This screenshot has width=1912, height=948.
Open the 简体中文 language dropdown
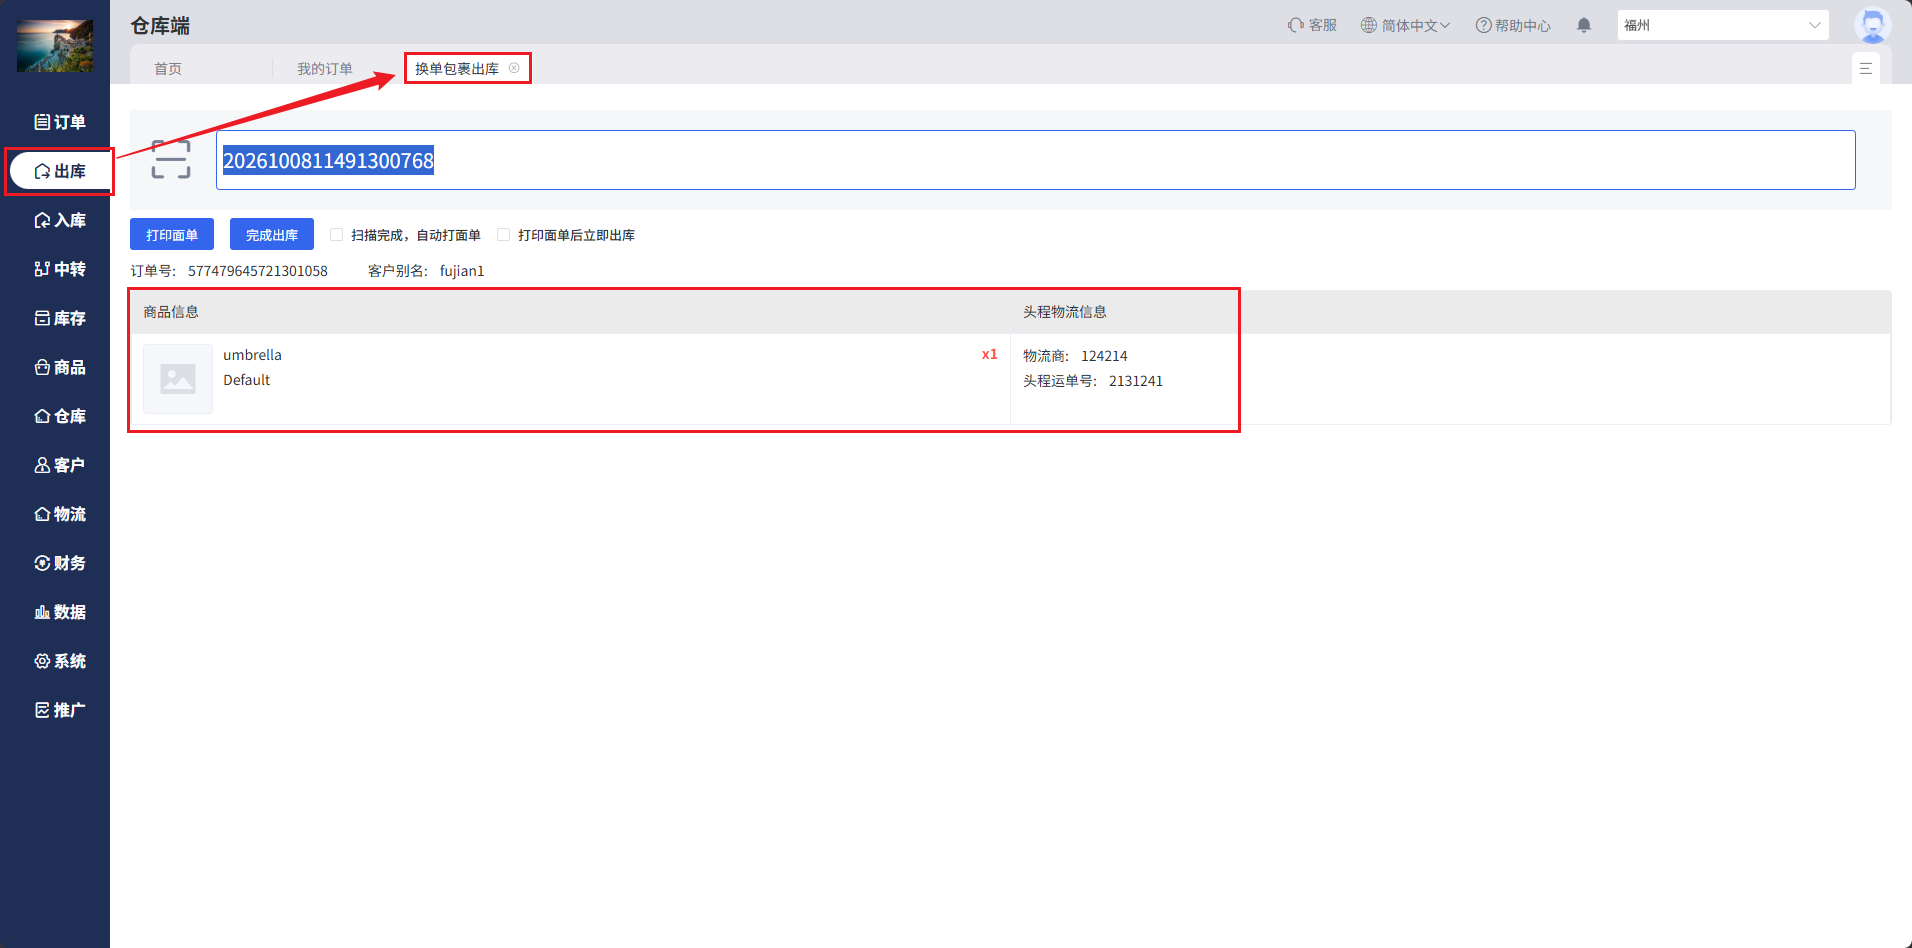(1405, 25)
